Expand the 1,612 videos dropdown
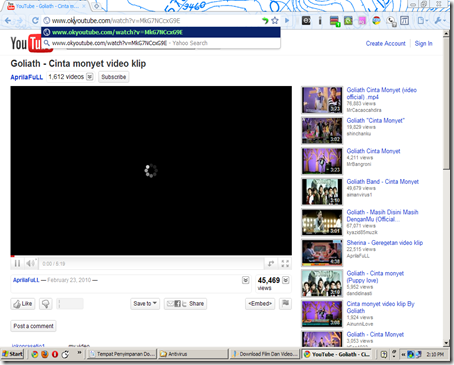This screenshot has height=365, width=454. point(89,77)
